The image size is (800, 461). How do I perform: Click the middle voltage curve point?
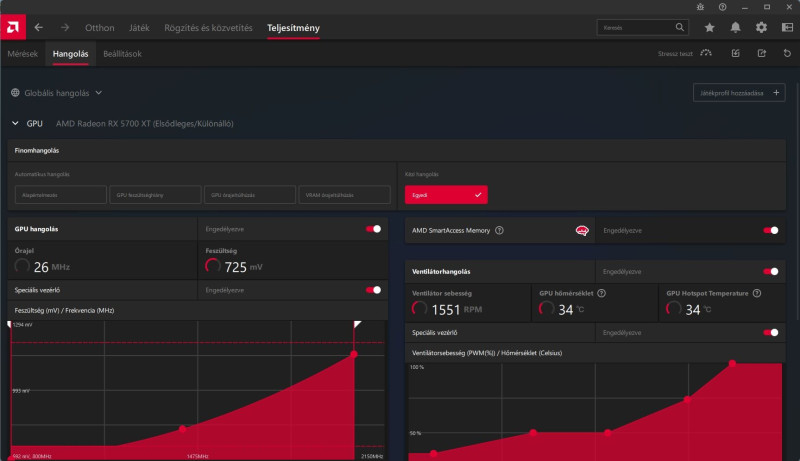click(183, 429)
